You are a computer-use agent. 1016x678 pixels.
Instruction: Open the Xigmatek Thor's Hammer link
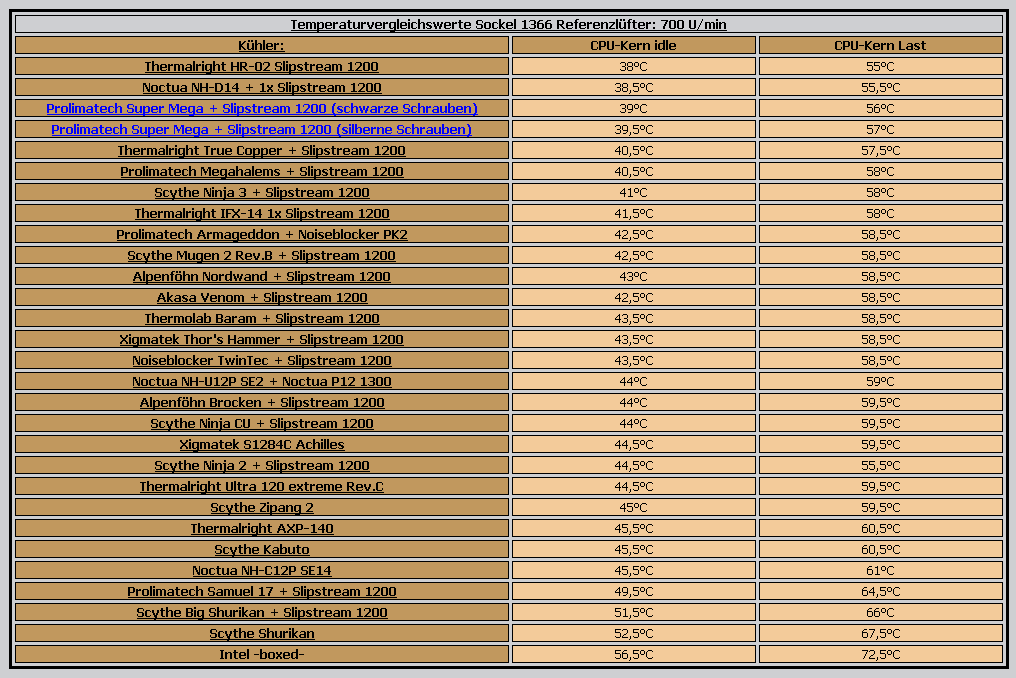coord(261,339)
